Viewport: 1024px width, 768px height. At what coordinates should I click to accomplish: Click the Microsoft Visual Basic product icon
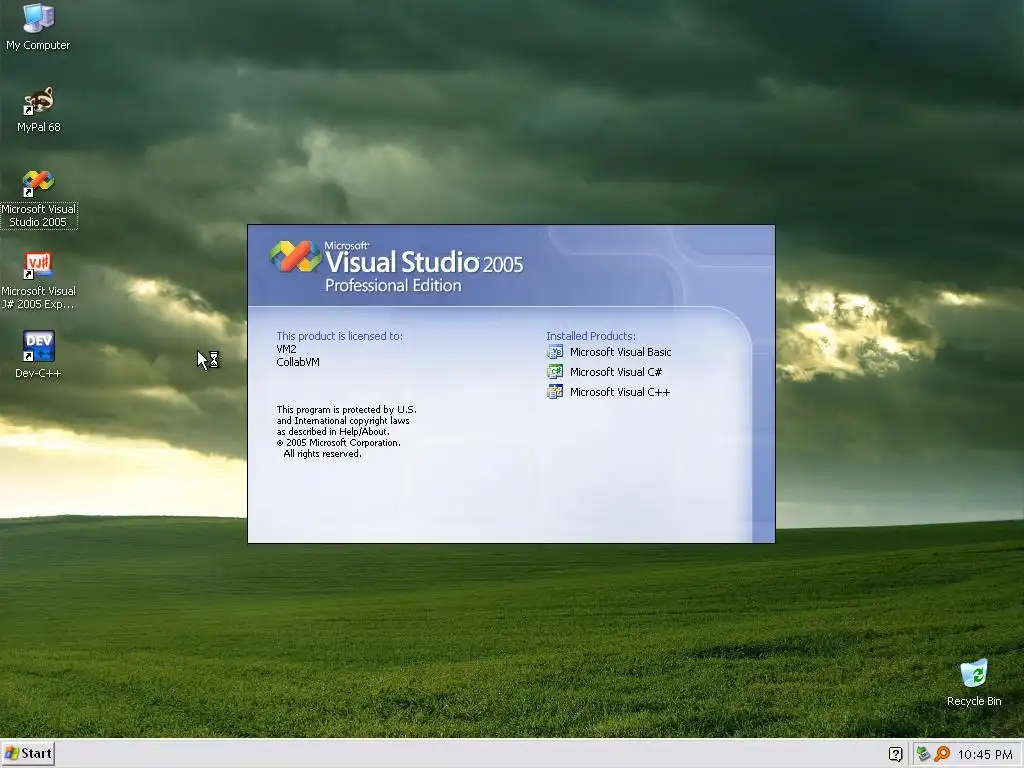555,352
